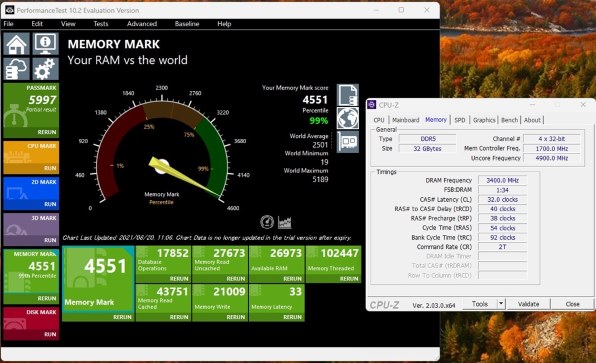Rerun the Memory Read Uncached test
The image size is (596, 363).
236,279
